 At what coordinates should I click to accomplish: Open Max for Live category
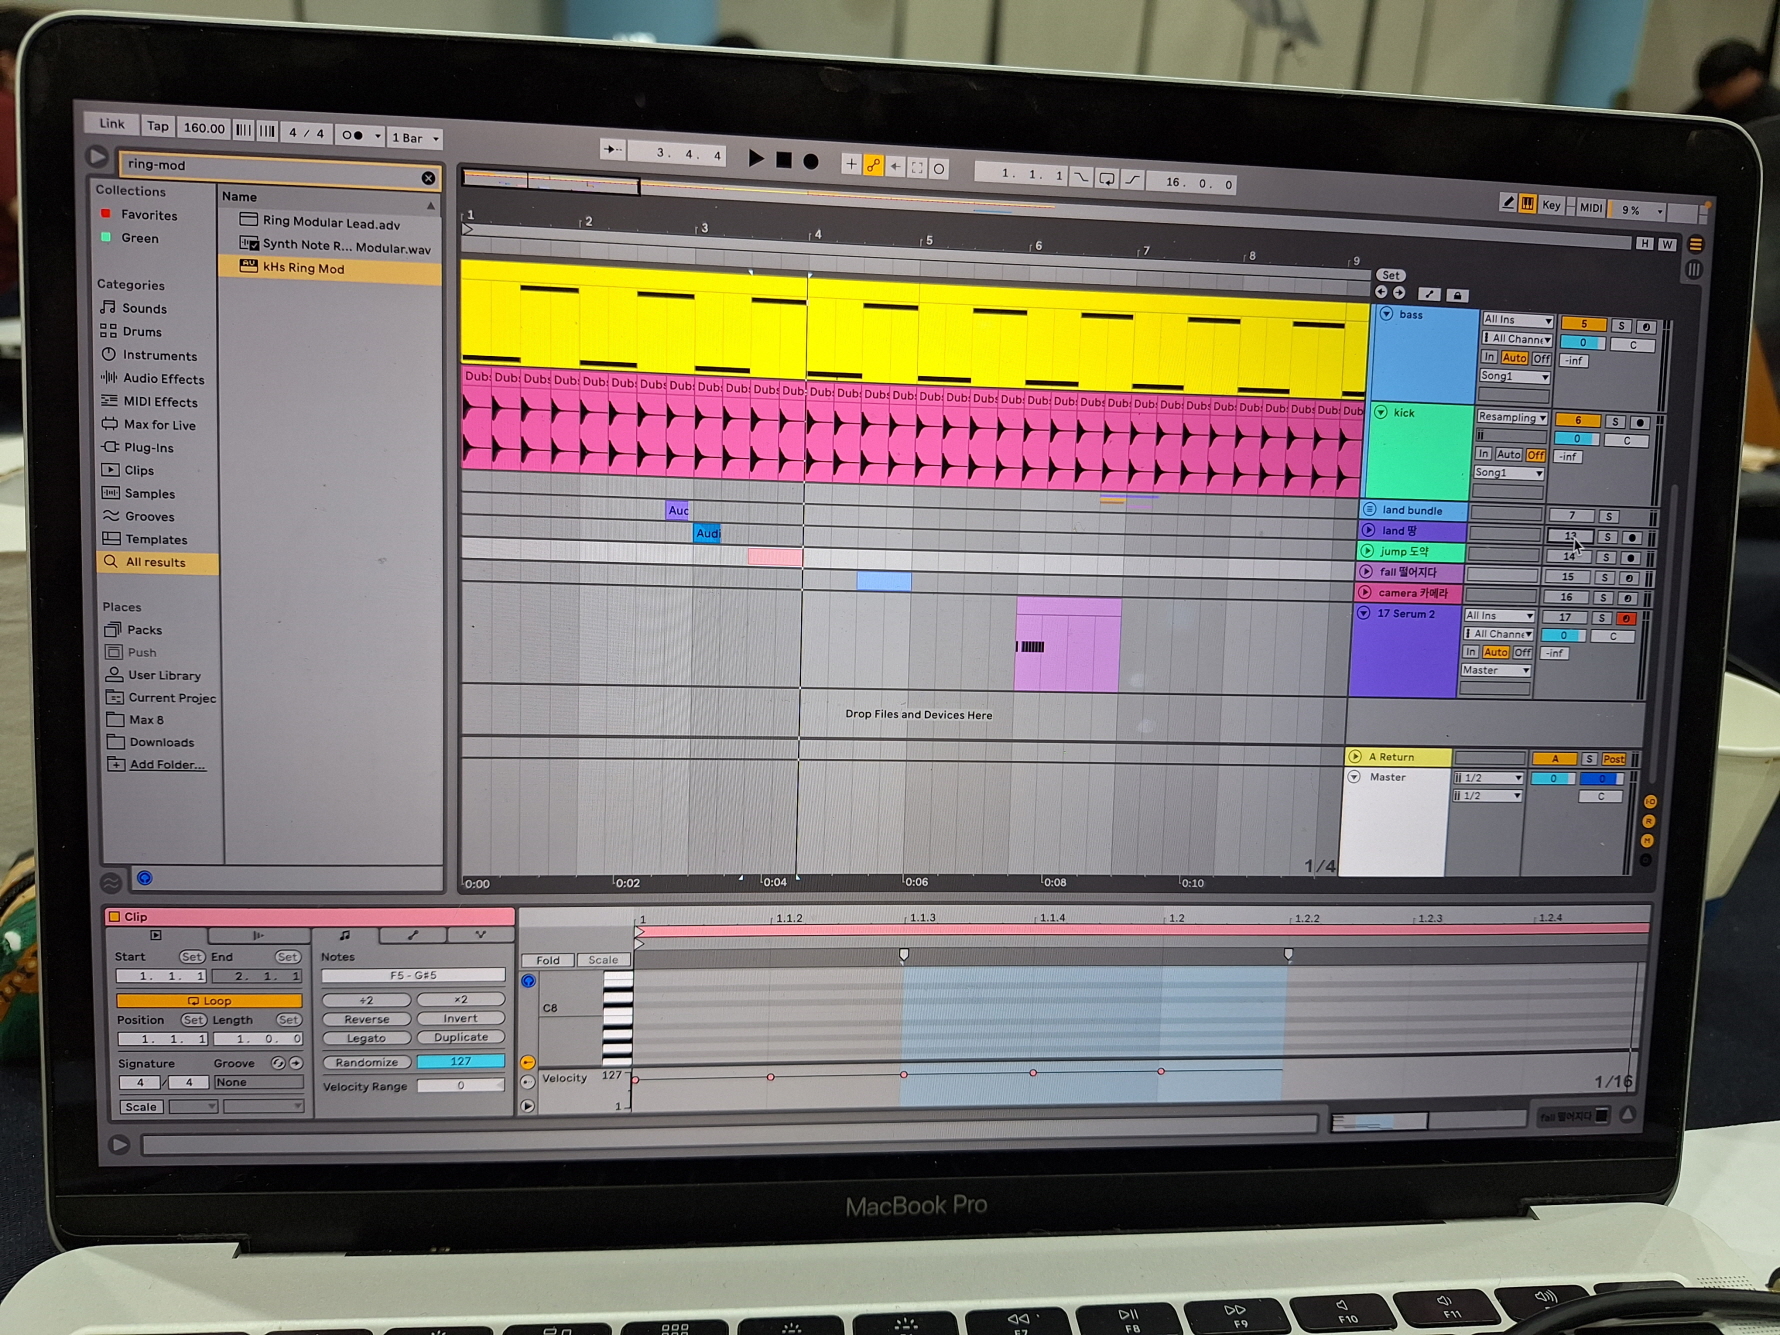159,424
